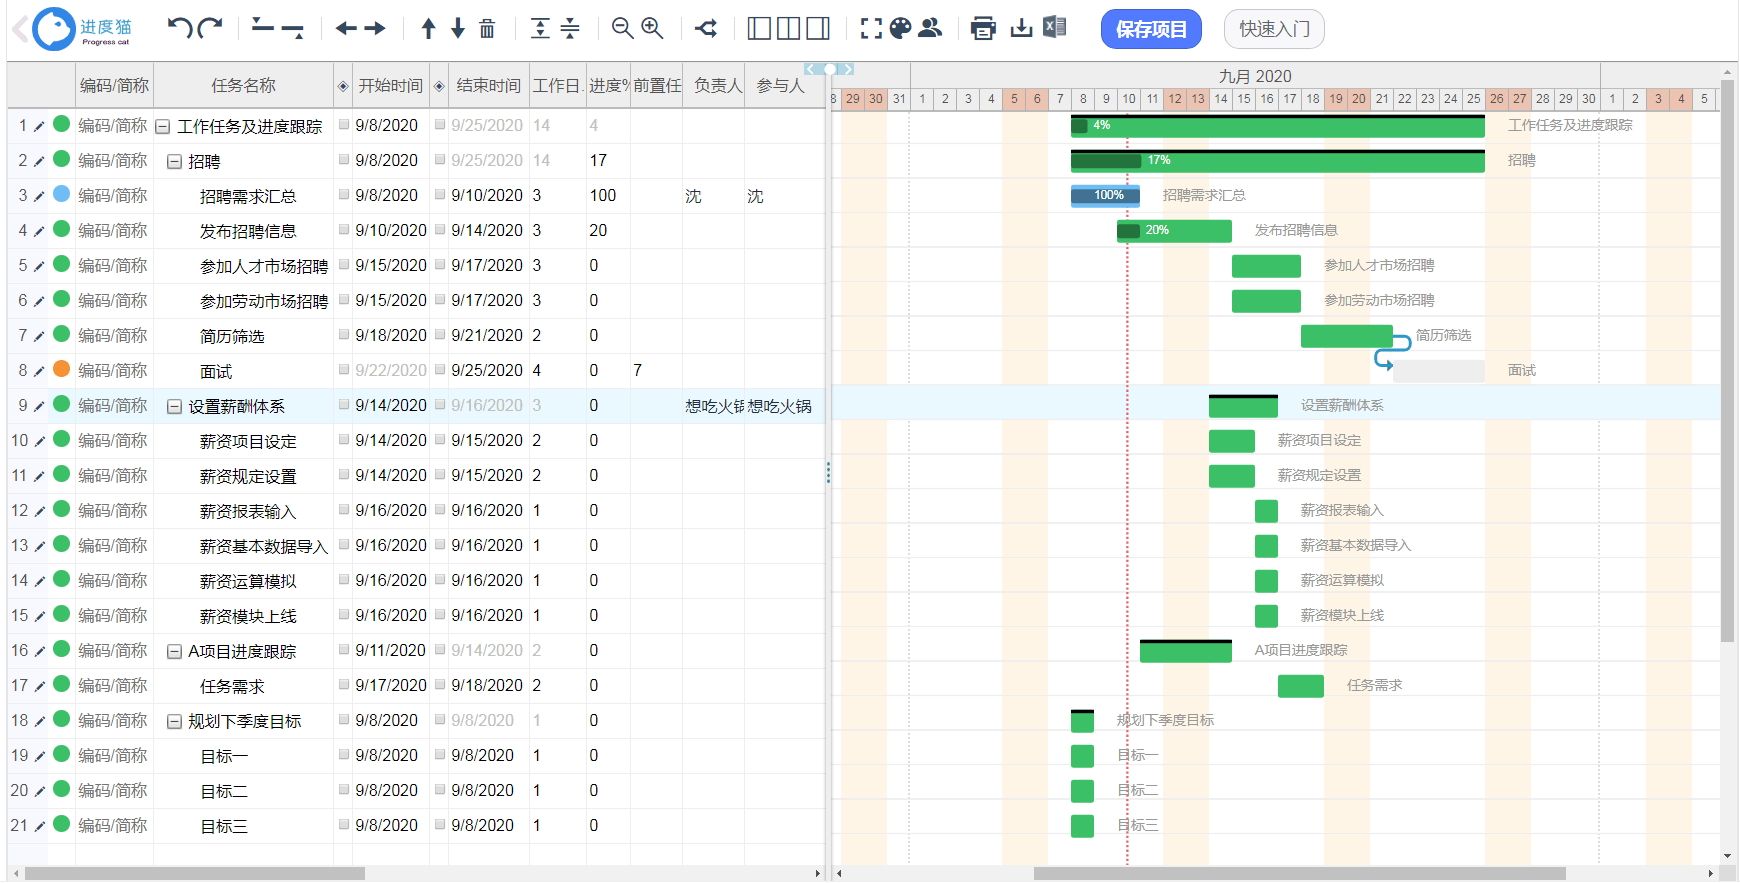Click the 任务名称 column header
The image size is (1740, 883).
pos(243,86)
